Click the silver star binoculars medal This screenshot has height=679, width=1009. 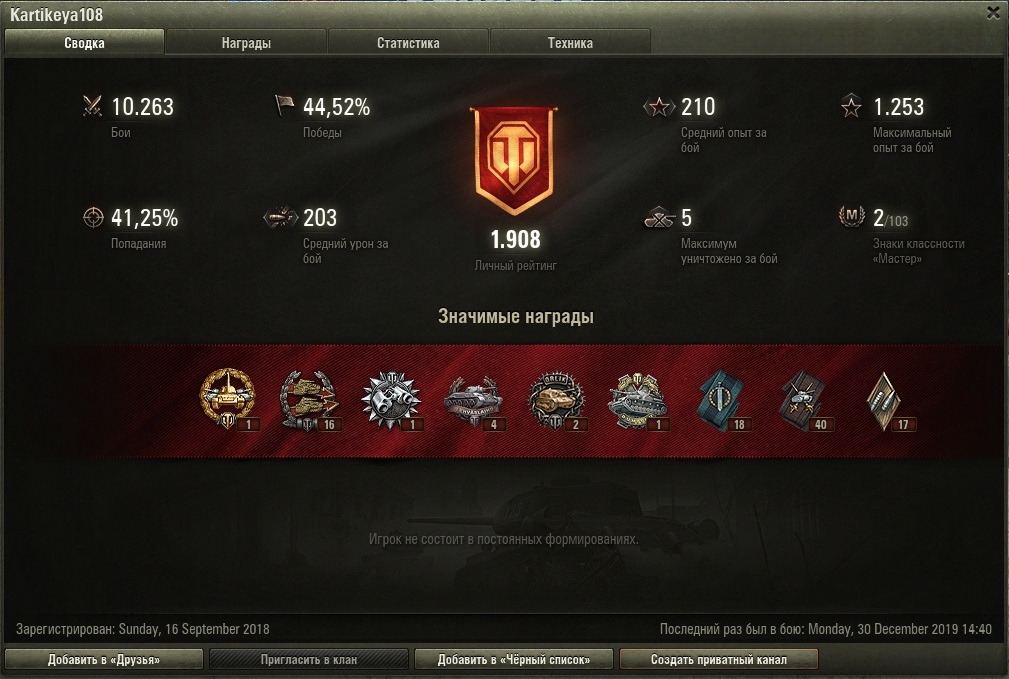[391, 400]
